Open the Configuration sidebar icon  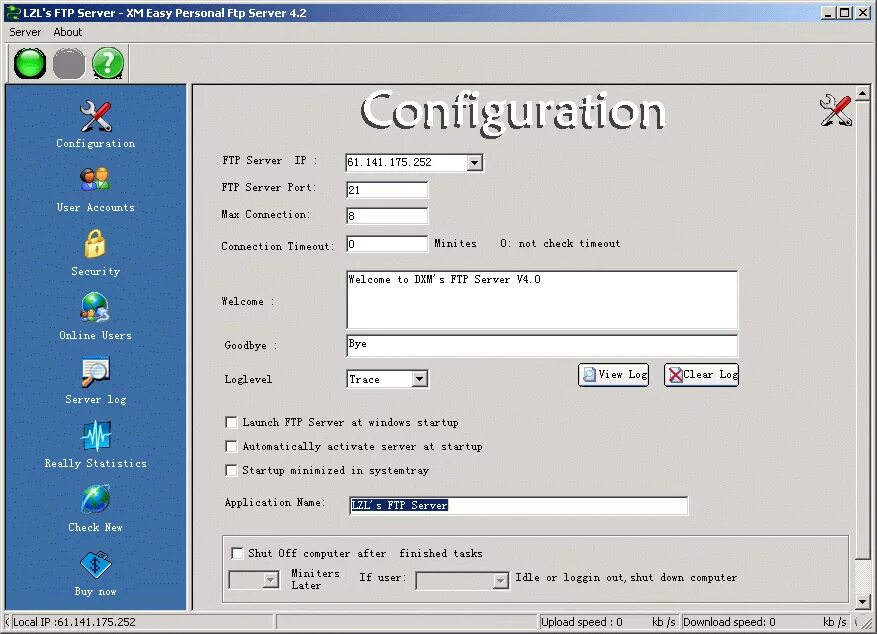(x=95, y=116)
